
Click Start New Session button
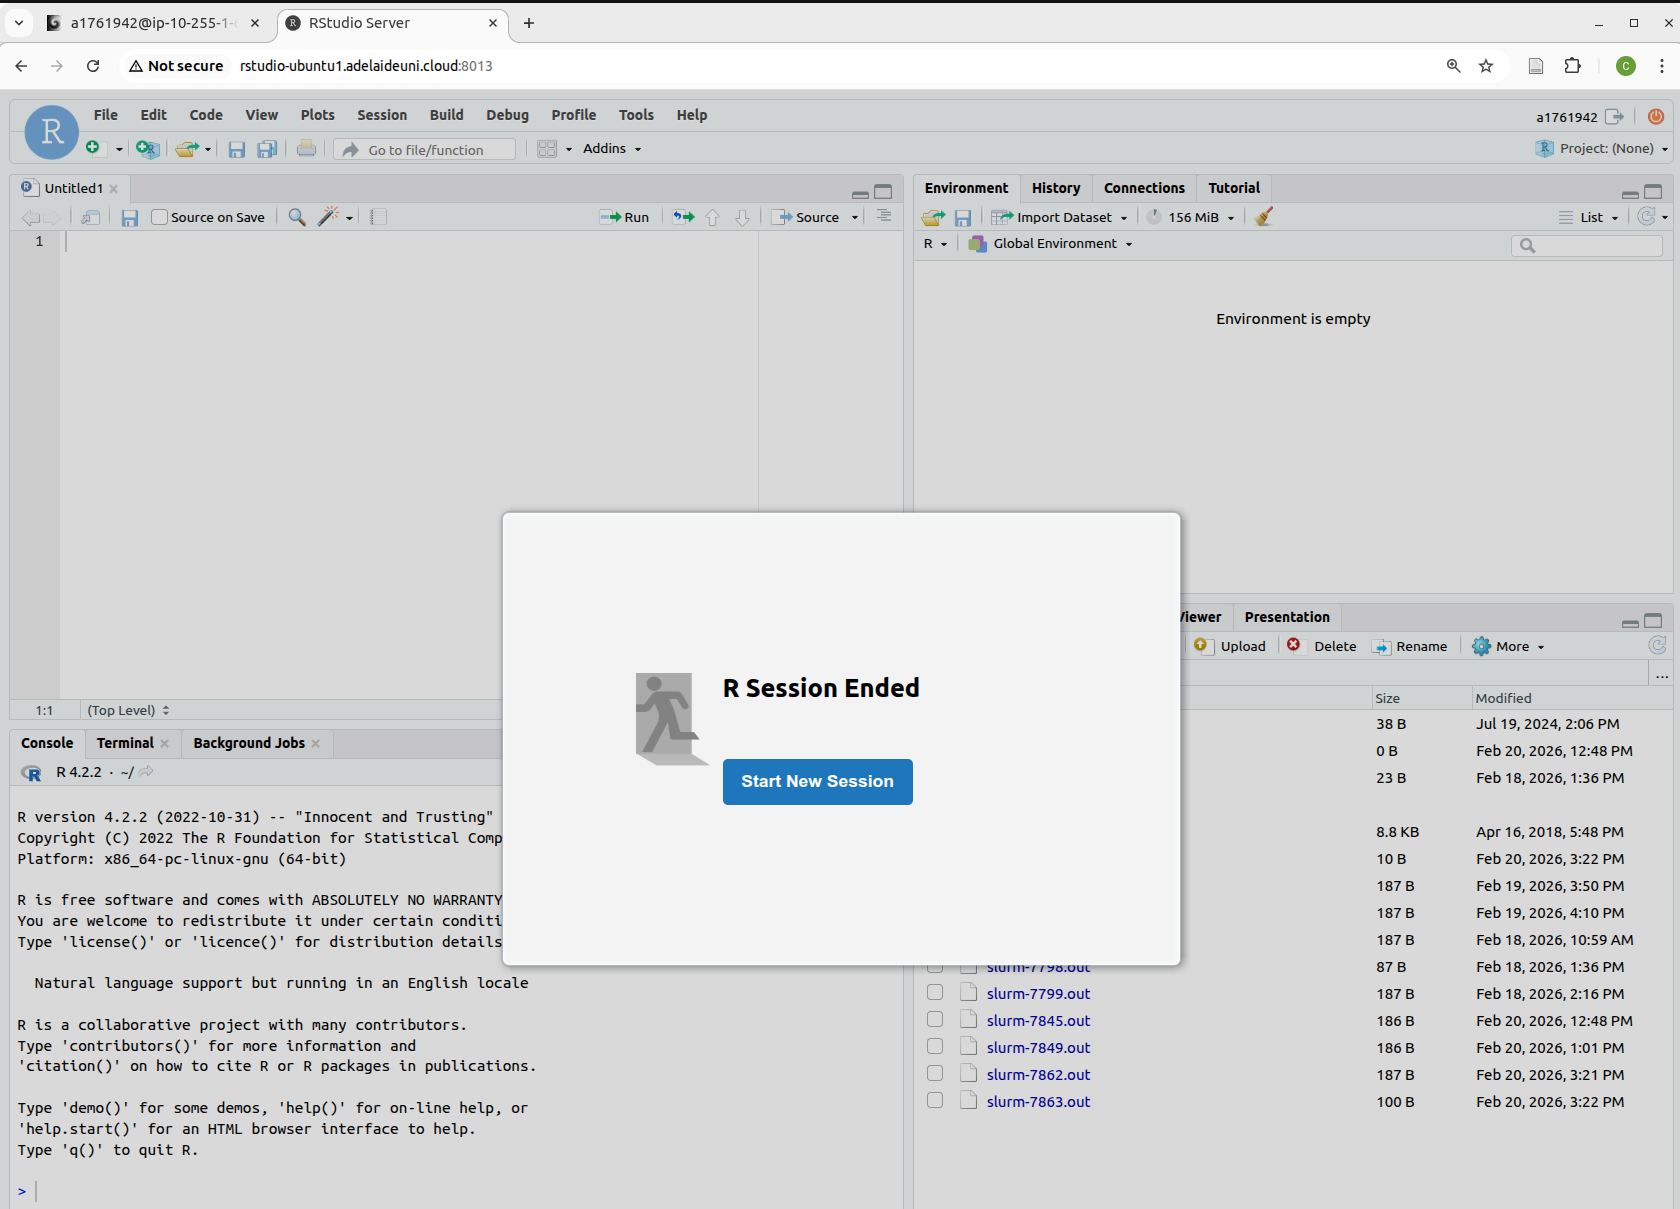[817, 781]
